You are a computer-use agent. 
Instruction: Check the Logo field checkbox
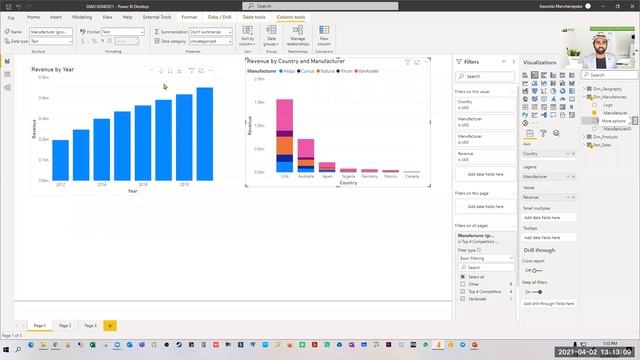(x=594, y=105)
